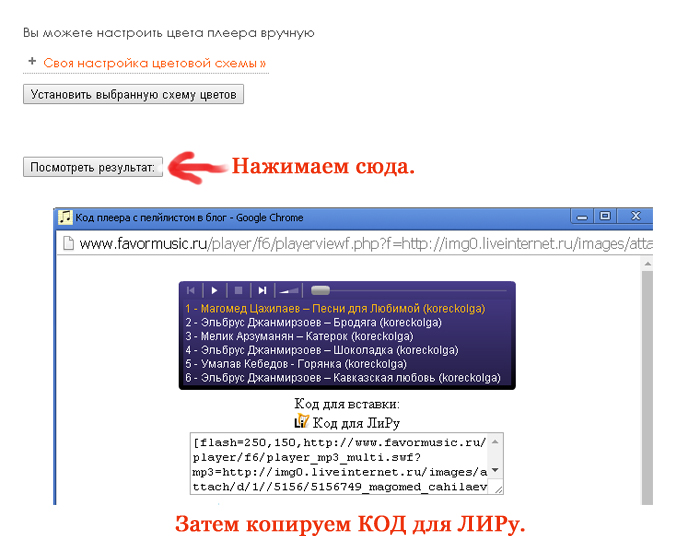Click the code textarea scroll down arrow

click(x=495, y=470)
